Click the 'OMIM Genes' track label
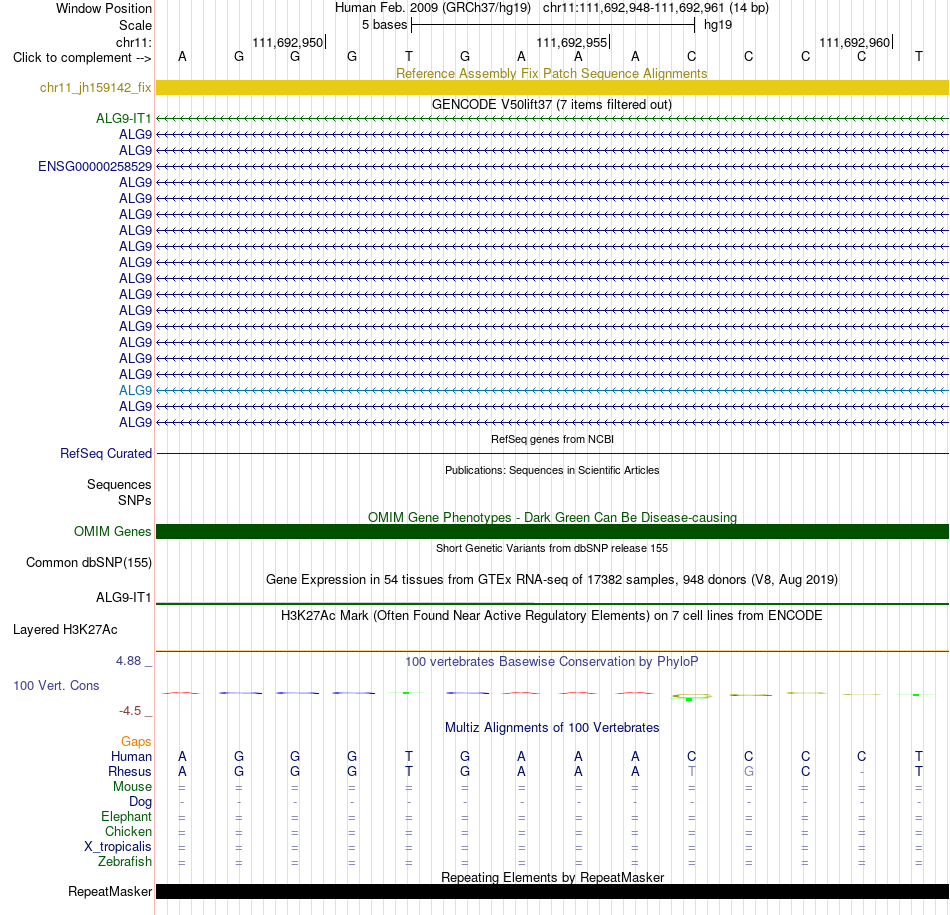 [x=113, y=531]
